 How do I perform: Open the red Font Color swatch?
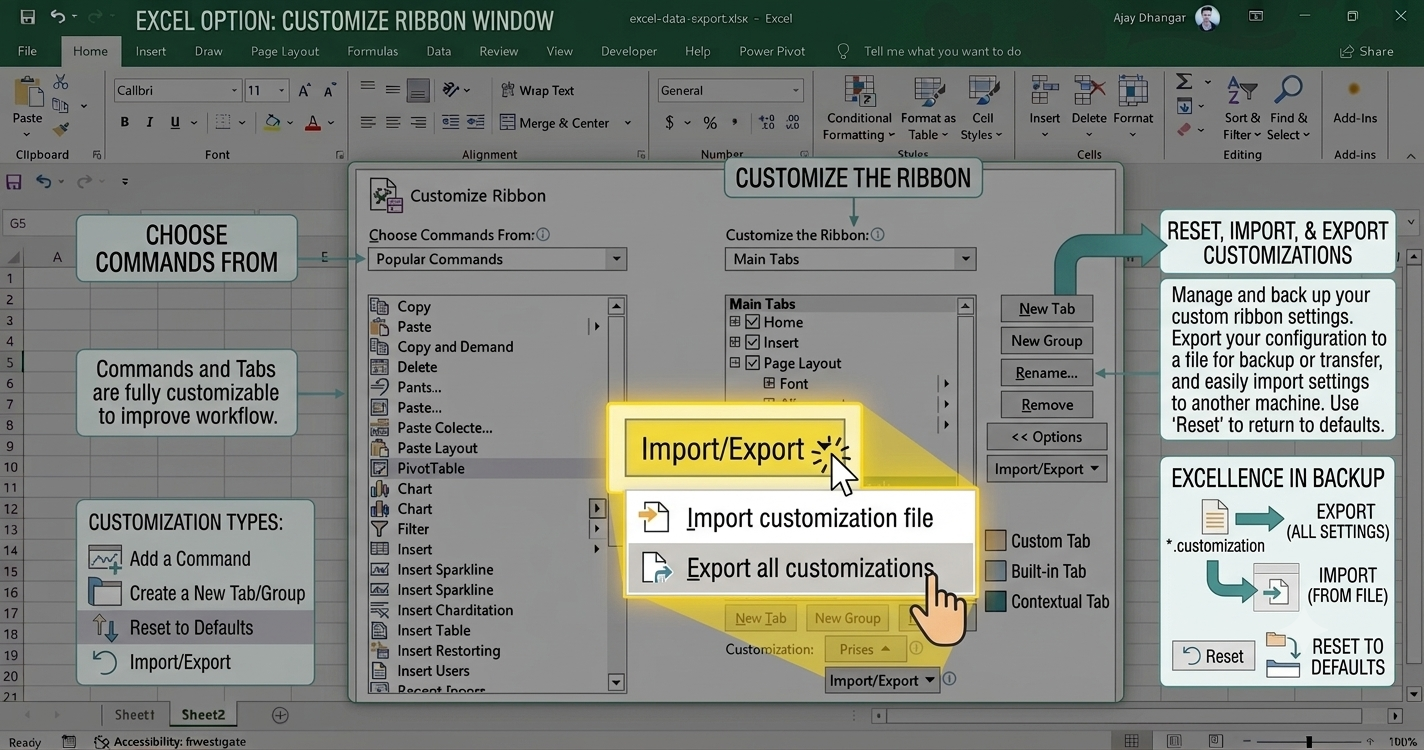313,123
